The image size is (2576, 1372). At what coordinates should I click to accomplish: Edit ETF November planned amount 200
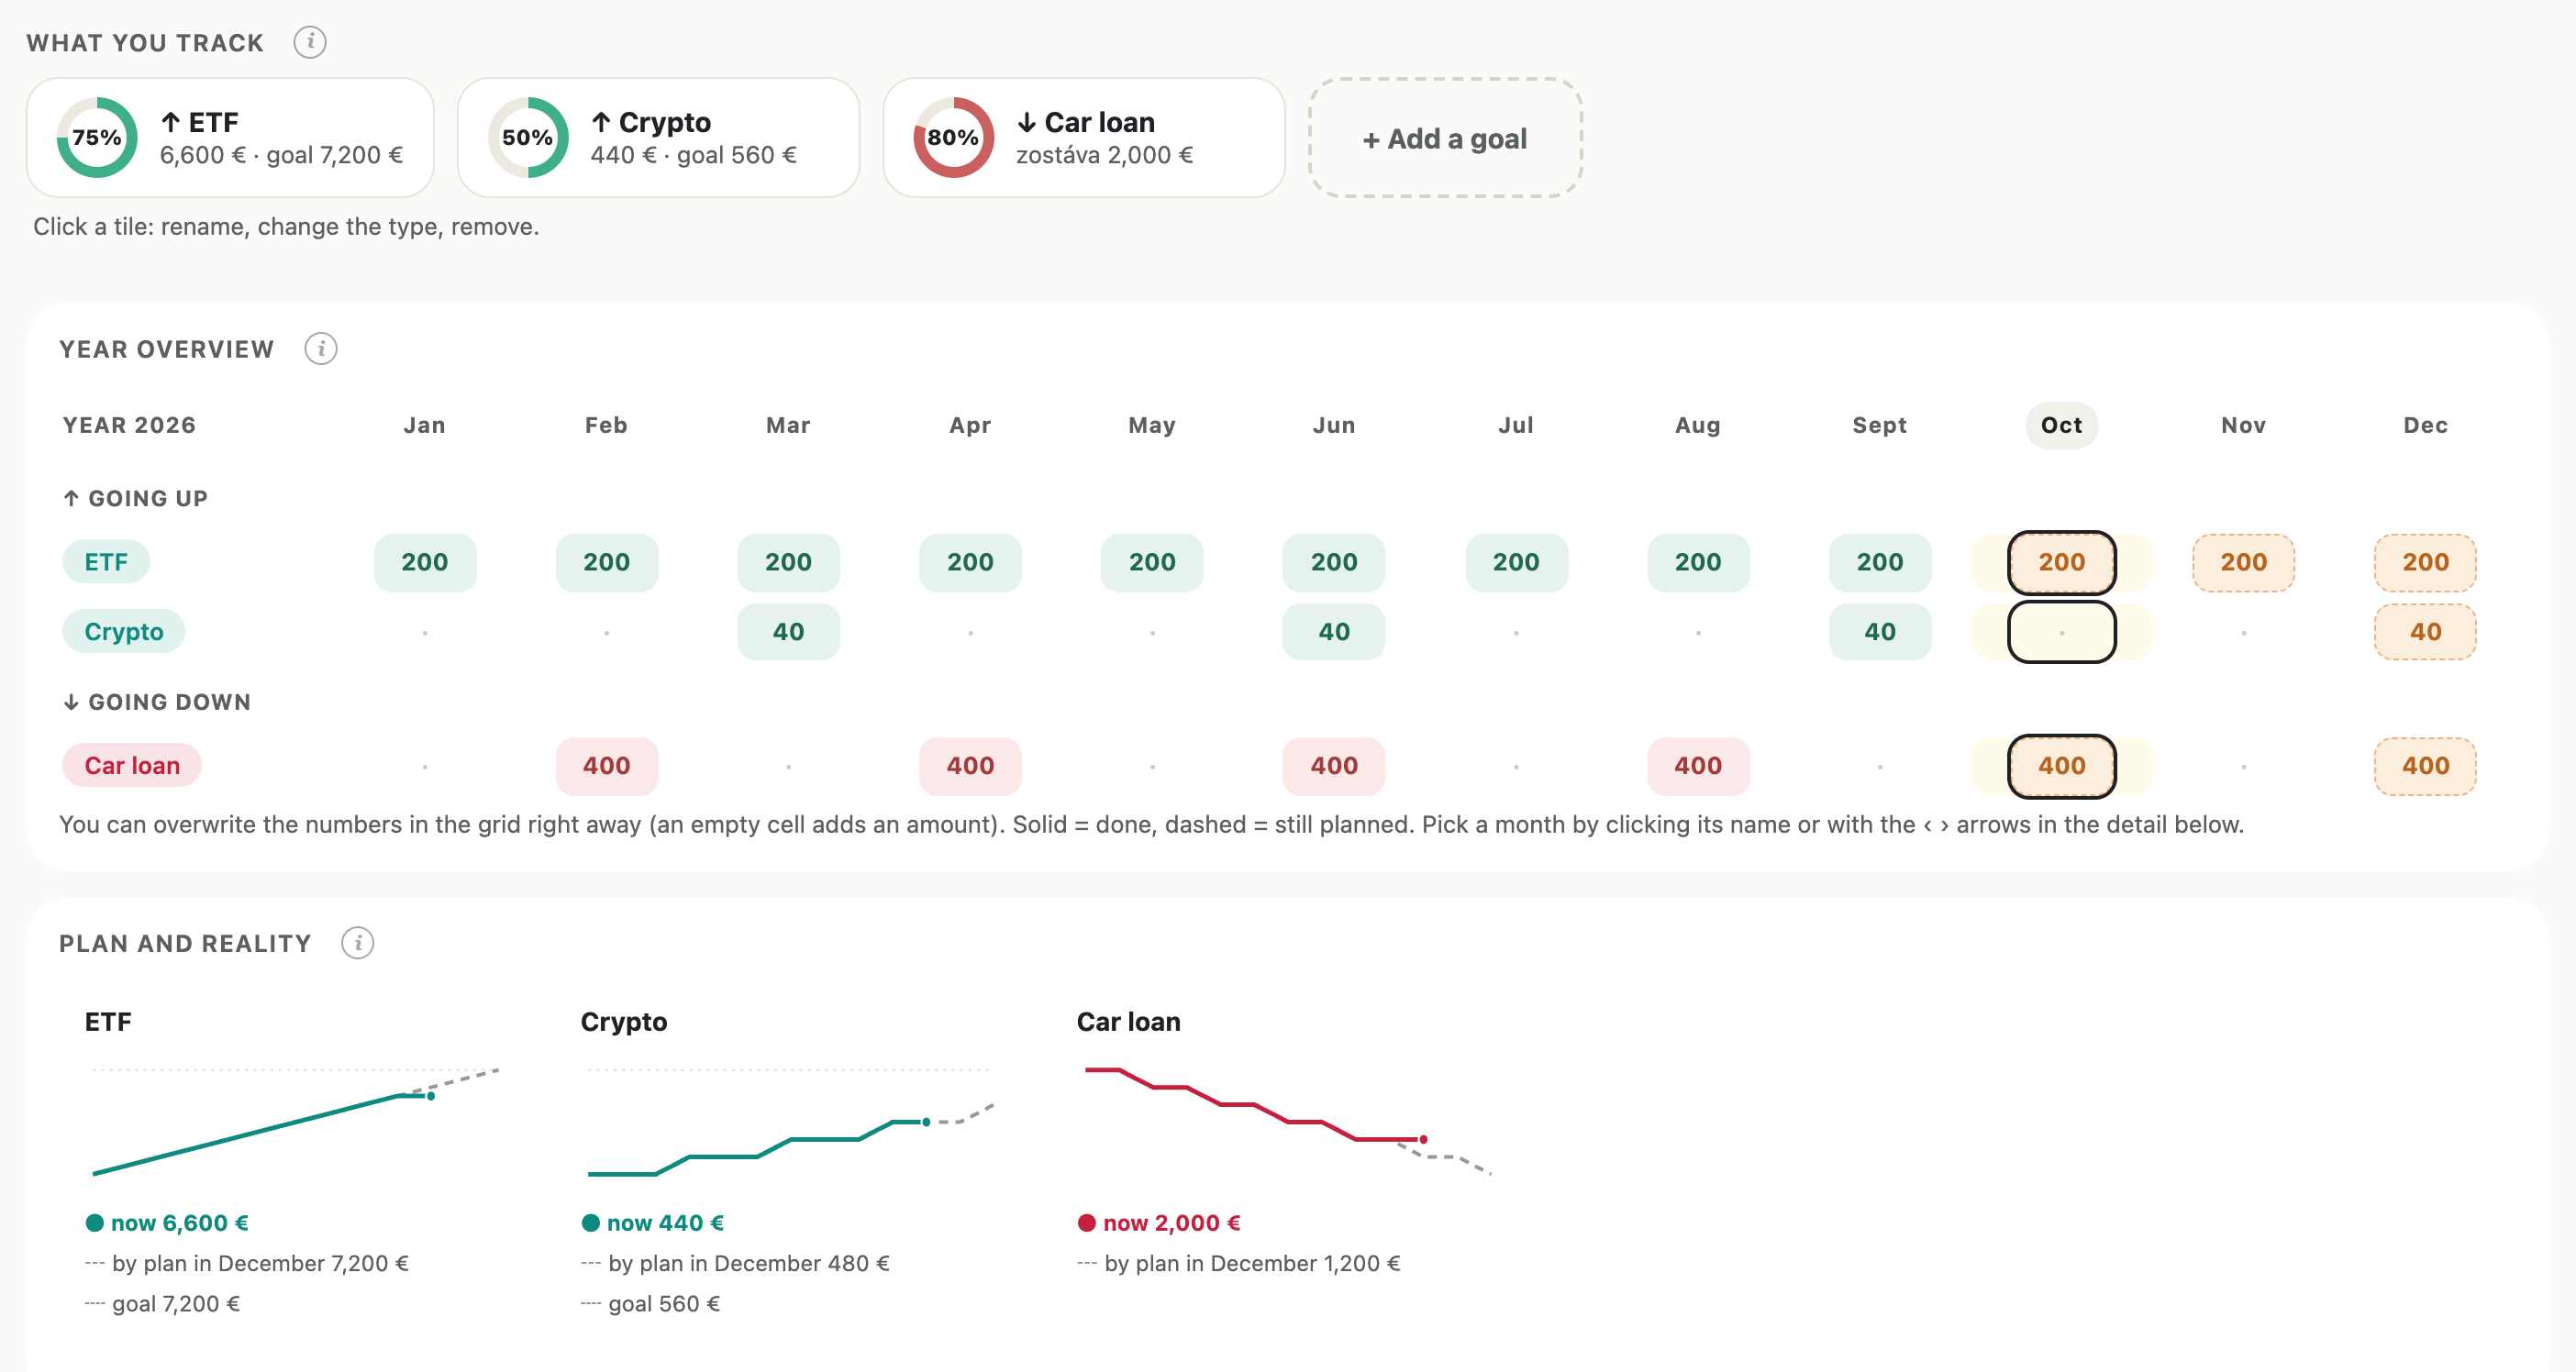(x=2244, y=563)
